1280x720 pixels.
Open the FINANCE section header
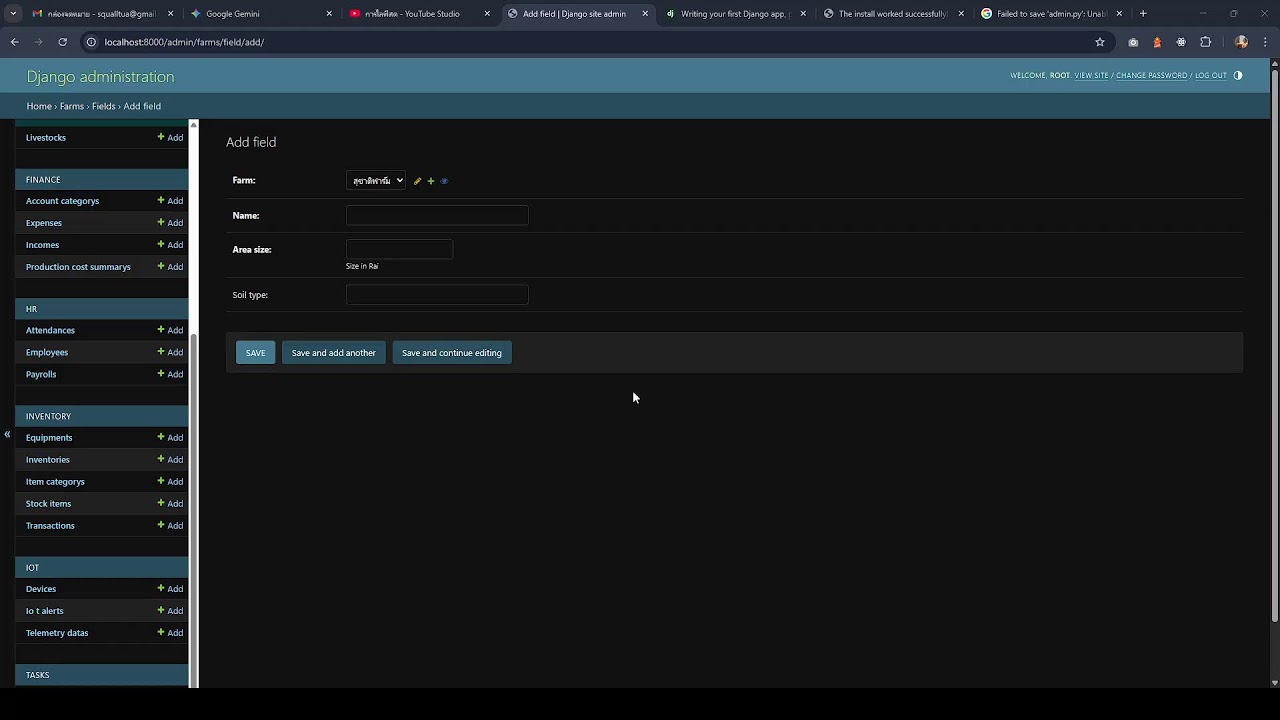click(x=43, y=180)
